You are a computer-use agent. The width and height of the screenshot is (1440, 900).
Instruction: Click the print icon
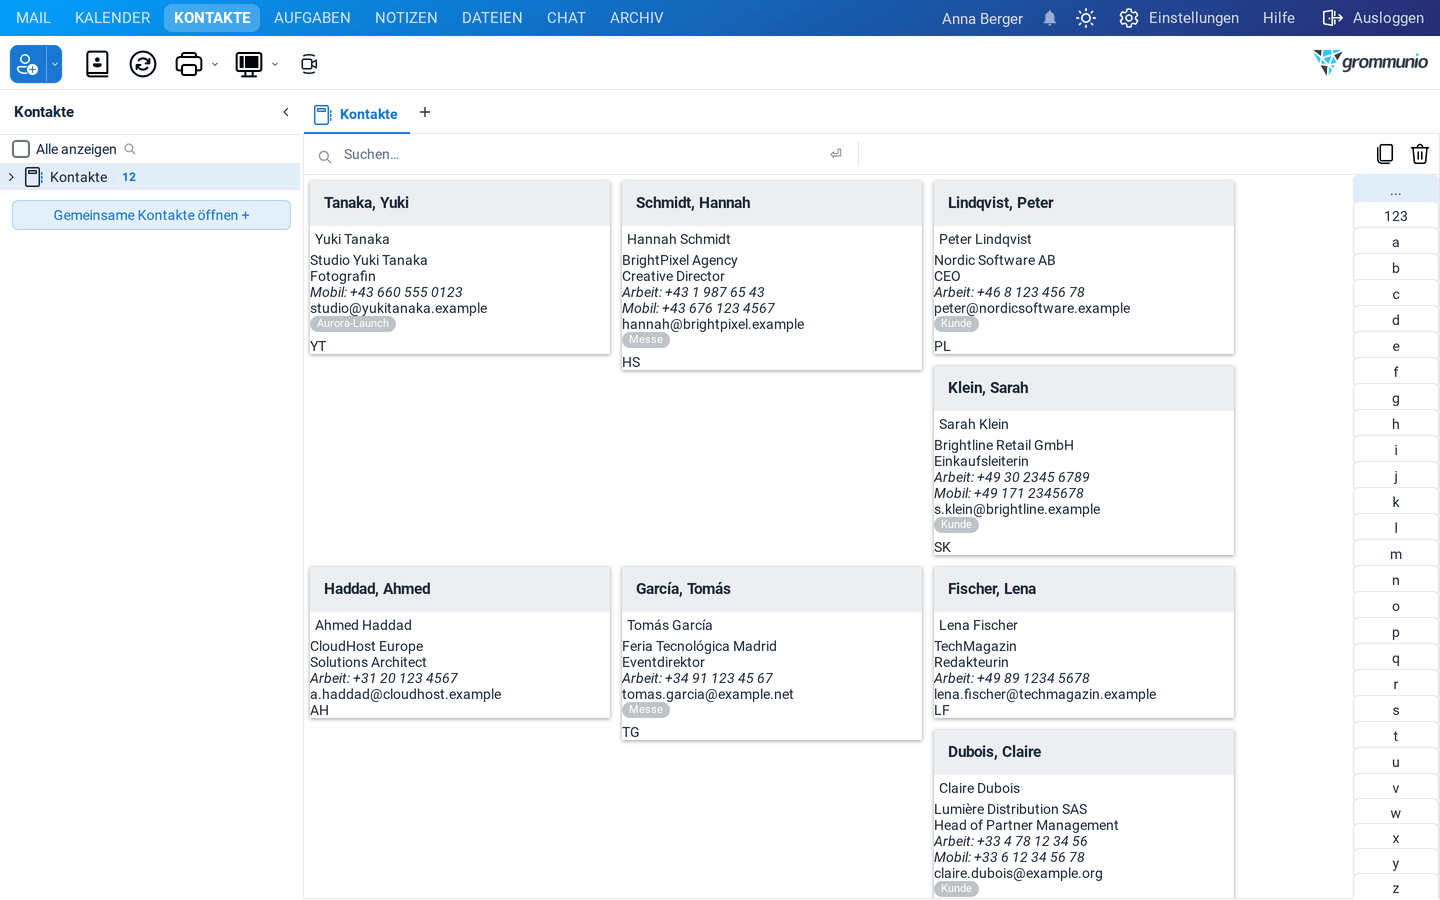pyautogui.click(x=189, y=64)
